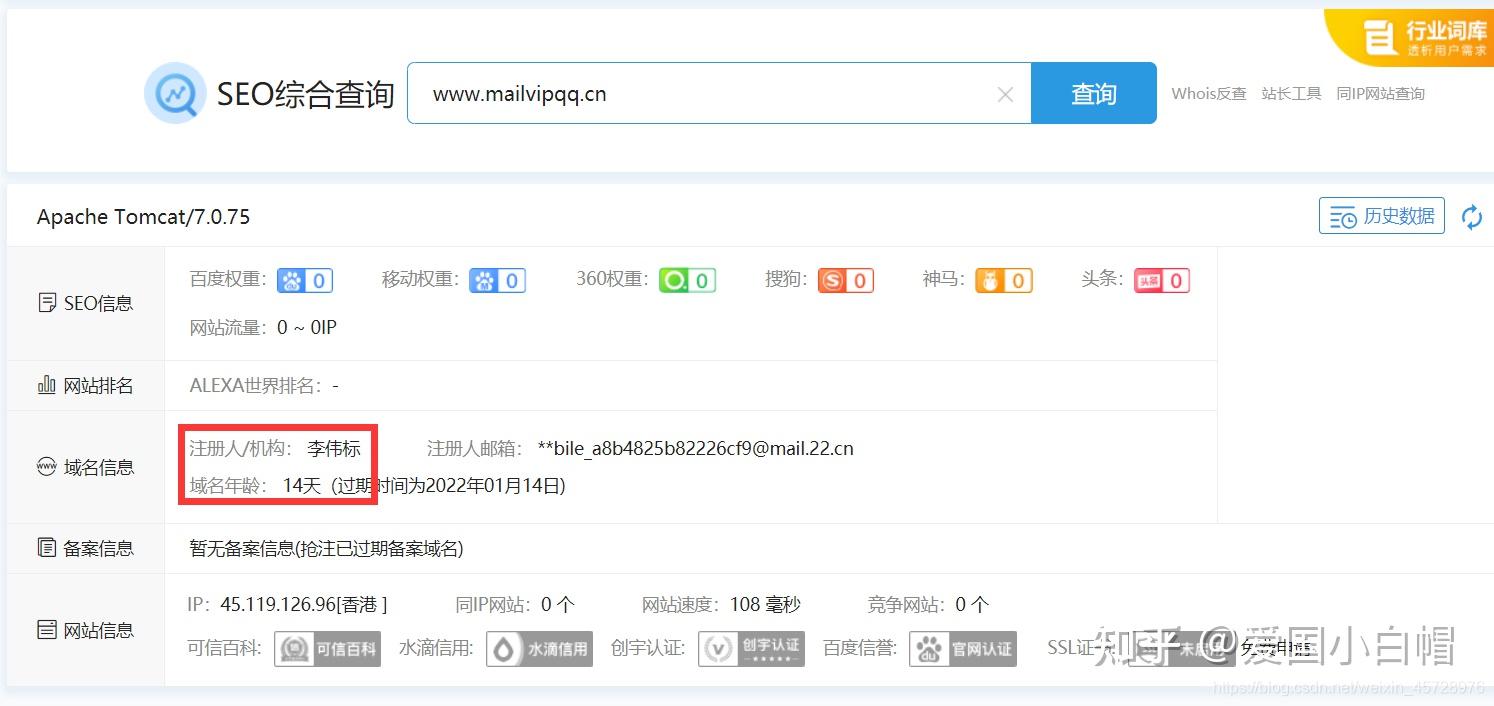The width and height of the screenshot is (1494, 706).
Task: Click the 查询 search button
Action: pyautogui.click(x=1094, y=93)
